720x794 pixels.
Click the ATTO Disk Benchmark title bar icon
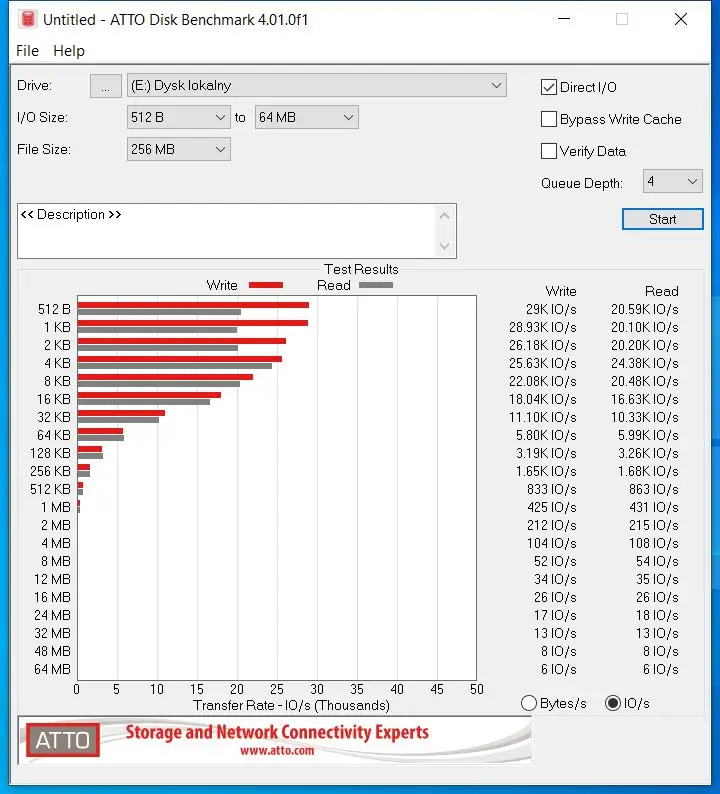[x=28, y=19]
